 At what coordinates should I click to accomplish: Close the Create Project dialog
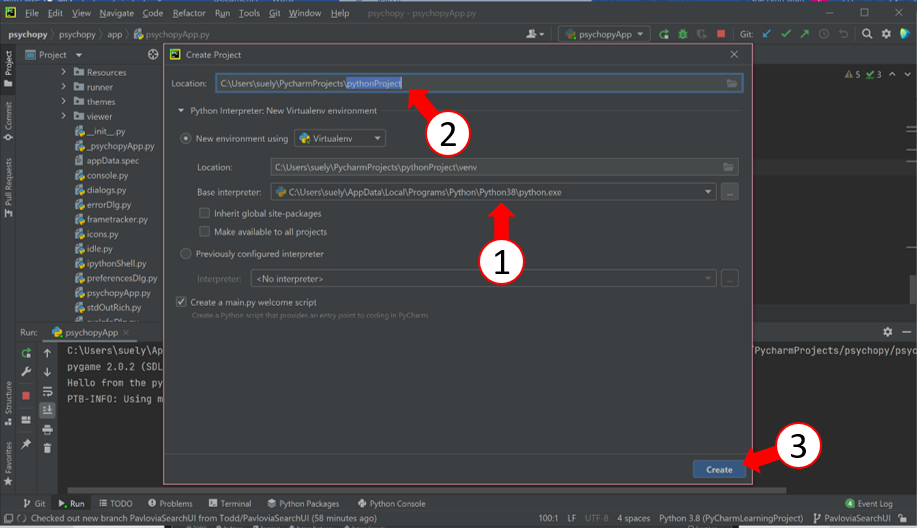pyautogui.click(x=734, y=54)
